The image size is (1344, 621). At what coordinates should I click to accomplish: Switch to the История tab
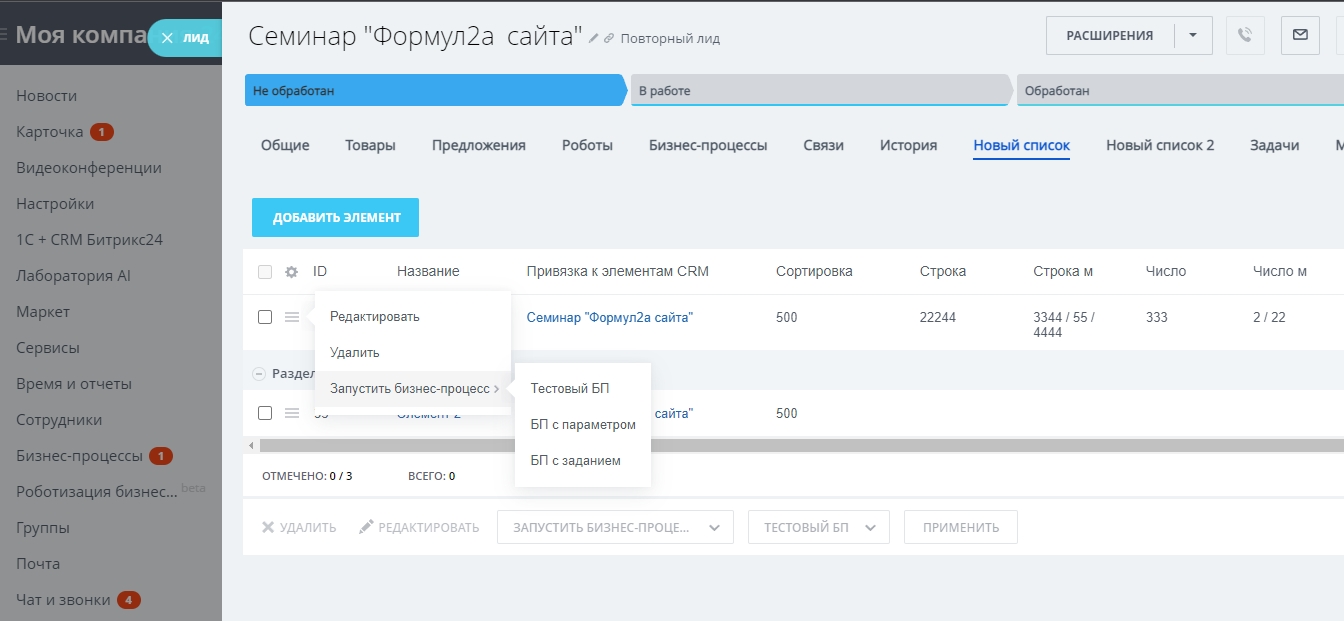click(908, 145)
